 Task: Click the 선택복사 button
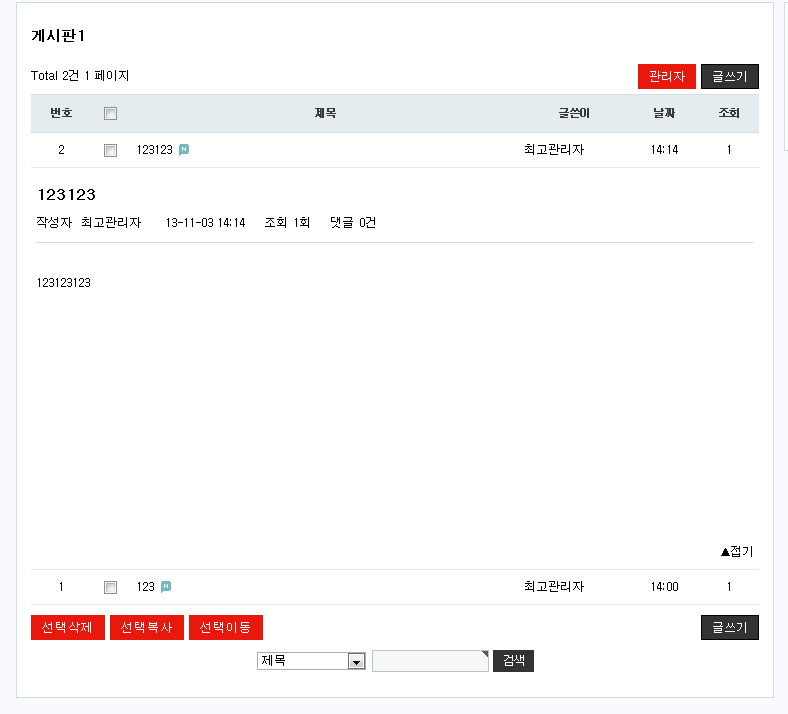point(146,627)
